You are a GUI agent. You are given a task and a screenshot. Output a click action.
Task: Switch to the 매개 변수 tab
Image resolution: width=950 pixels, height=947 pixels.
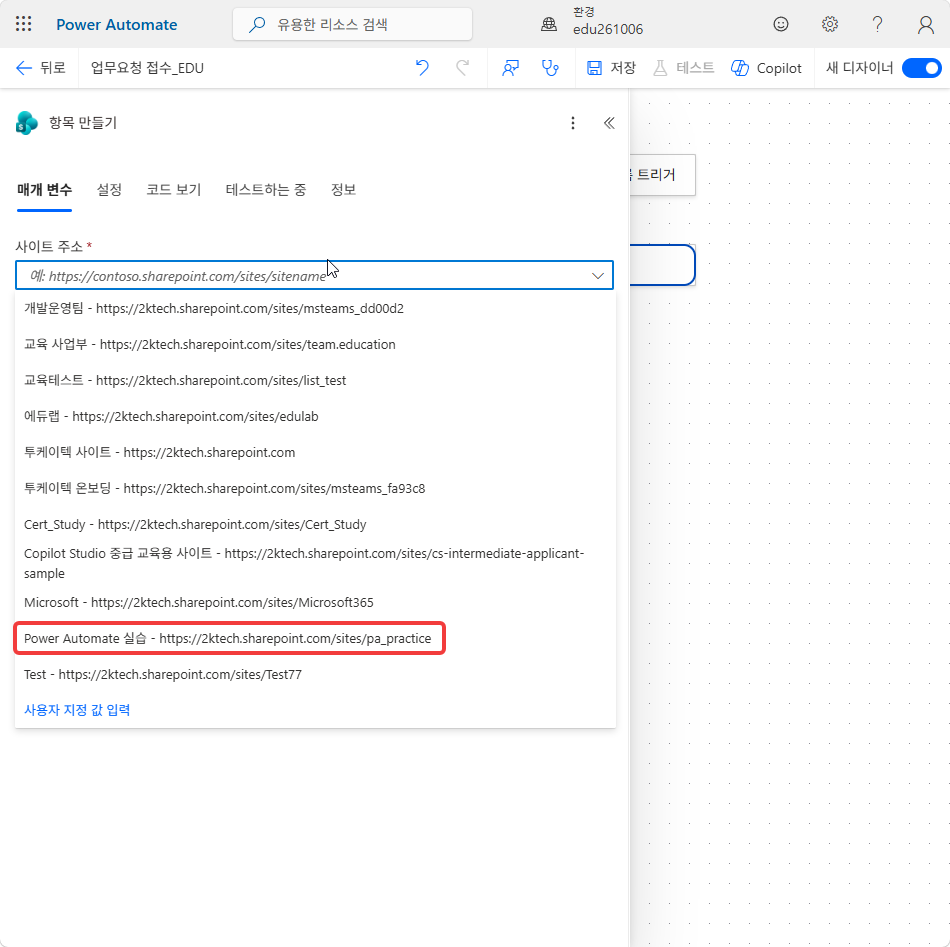(x=44, y=190)
